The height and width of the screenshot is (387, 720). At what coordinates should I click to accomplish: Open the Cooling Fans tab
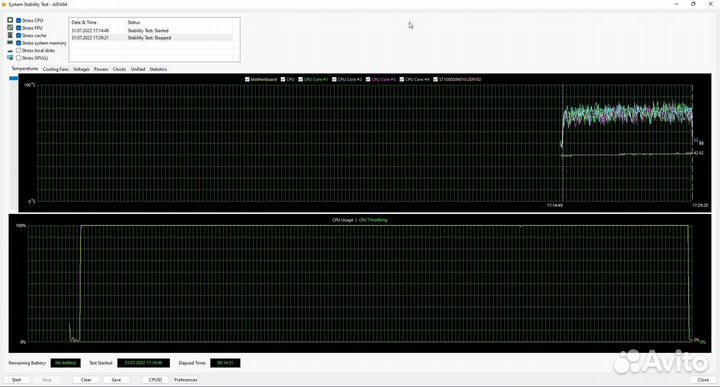click(x=56, y=69)
